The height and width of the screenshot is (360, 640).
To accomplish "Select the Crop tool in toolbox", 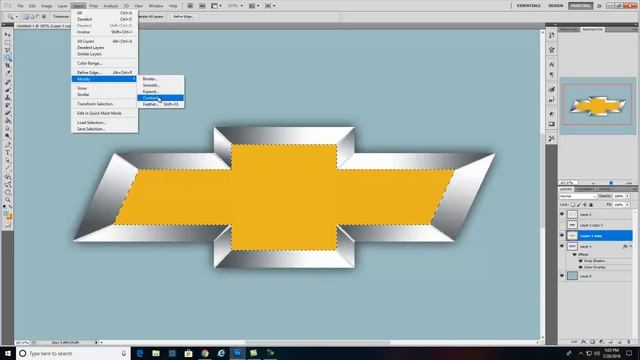I will (x=7, y=66).
